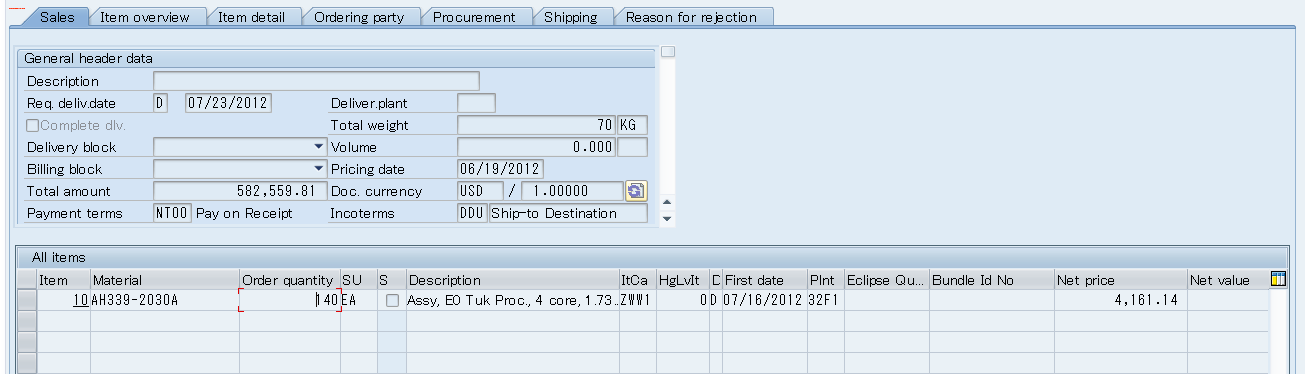The image size is (1305, 374).
Task: Click the Description input field in header
Action: tap(316, 81)
